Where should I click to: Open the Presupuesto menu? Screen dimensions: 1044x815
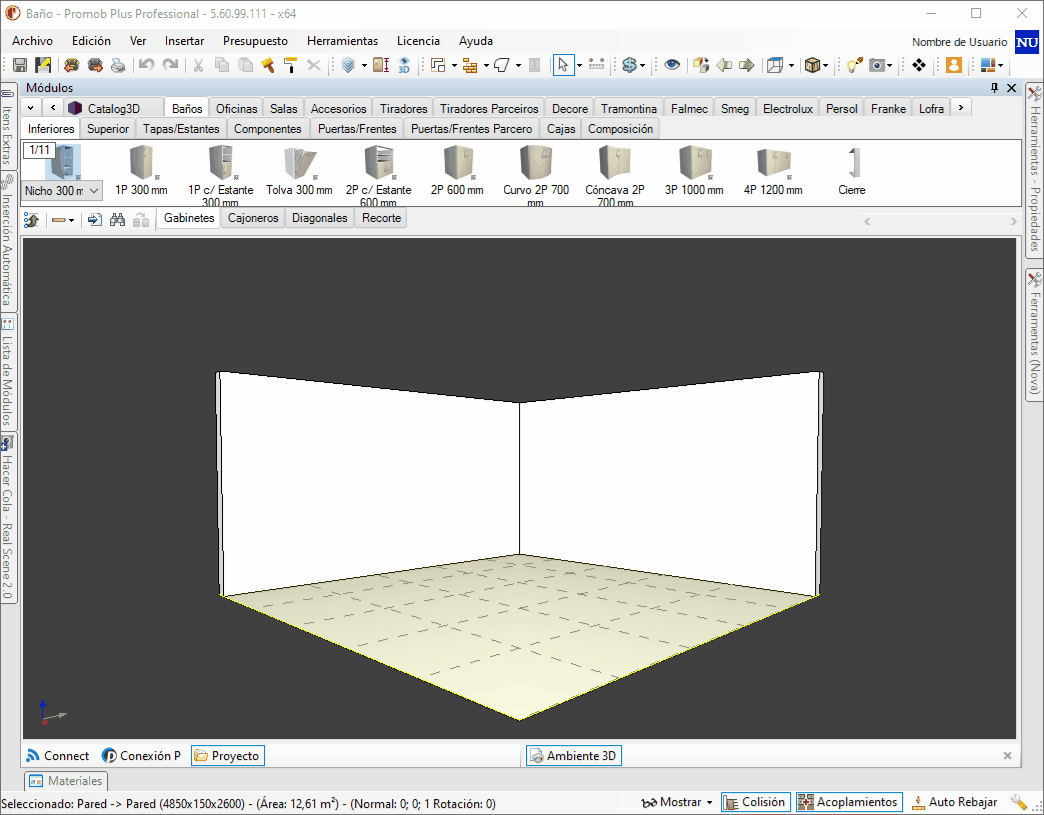pyautogui.click(x=255, y=41)
